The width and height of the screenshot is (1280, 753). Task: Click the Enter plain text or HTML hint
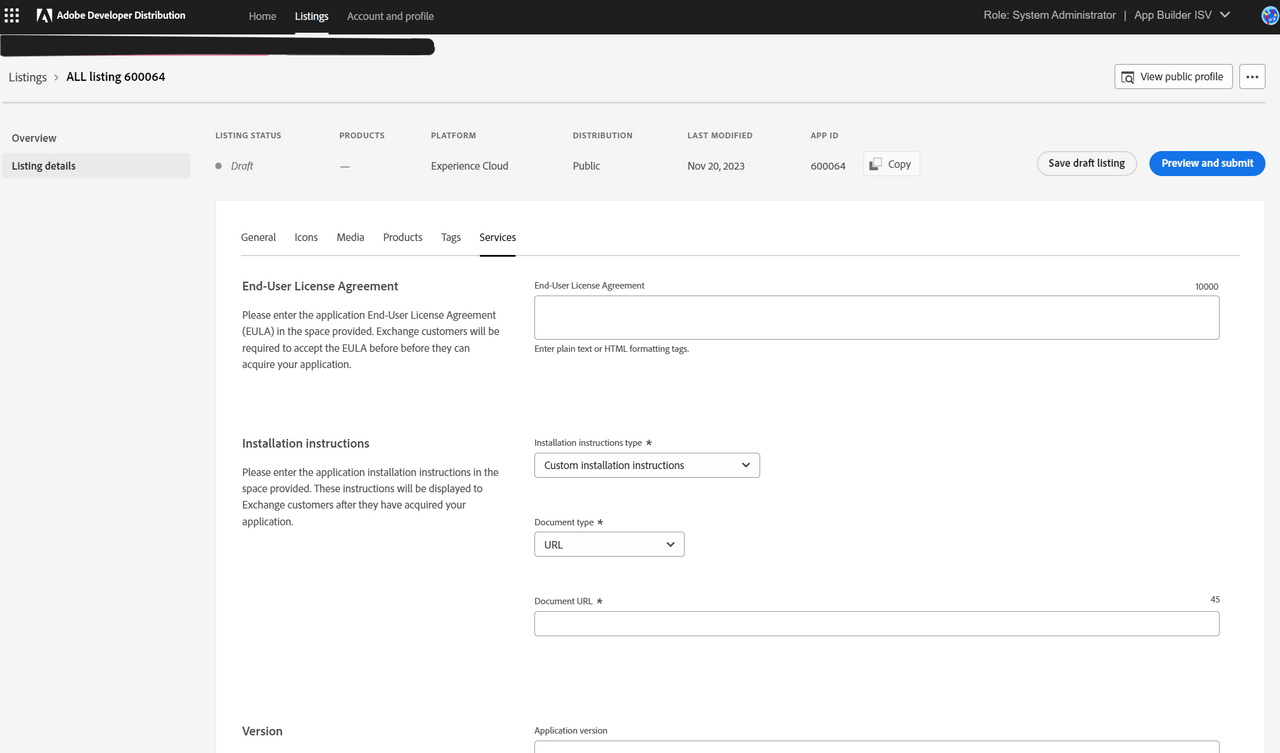612,349
